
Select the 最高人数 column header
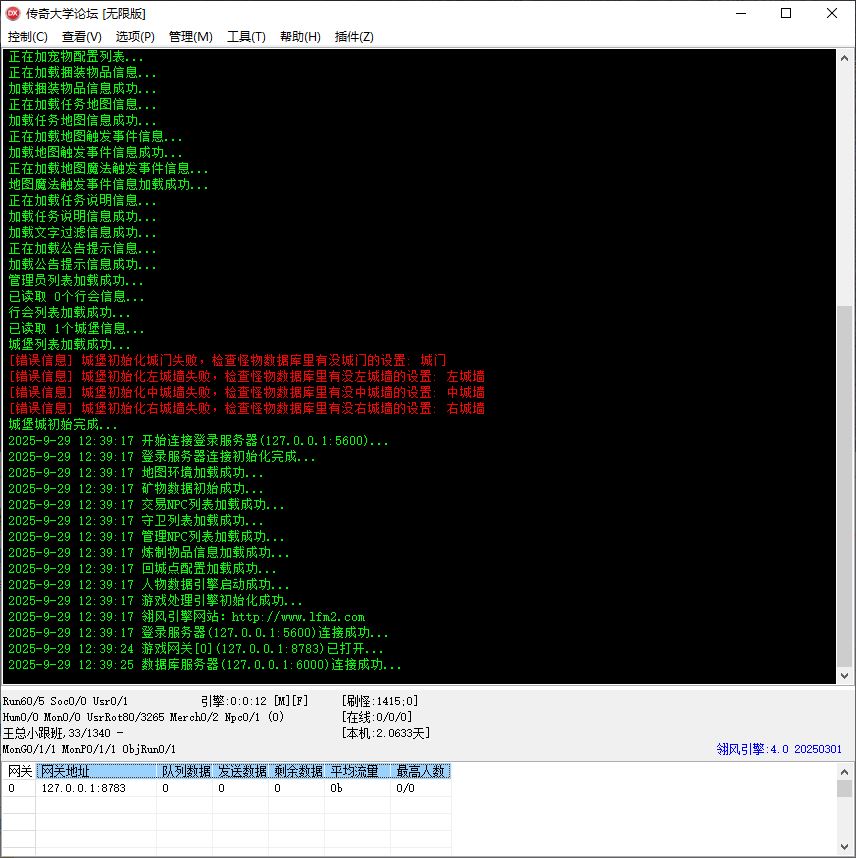(x=421, y=772)
